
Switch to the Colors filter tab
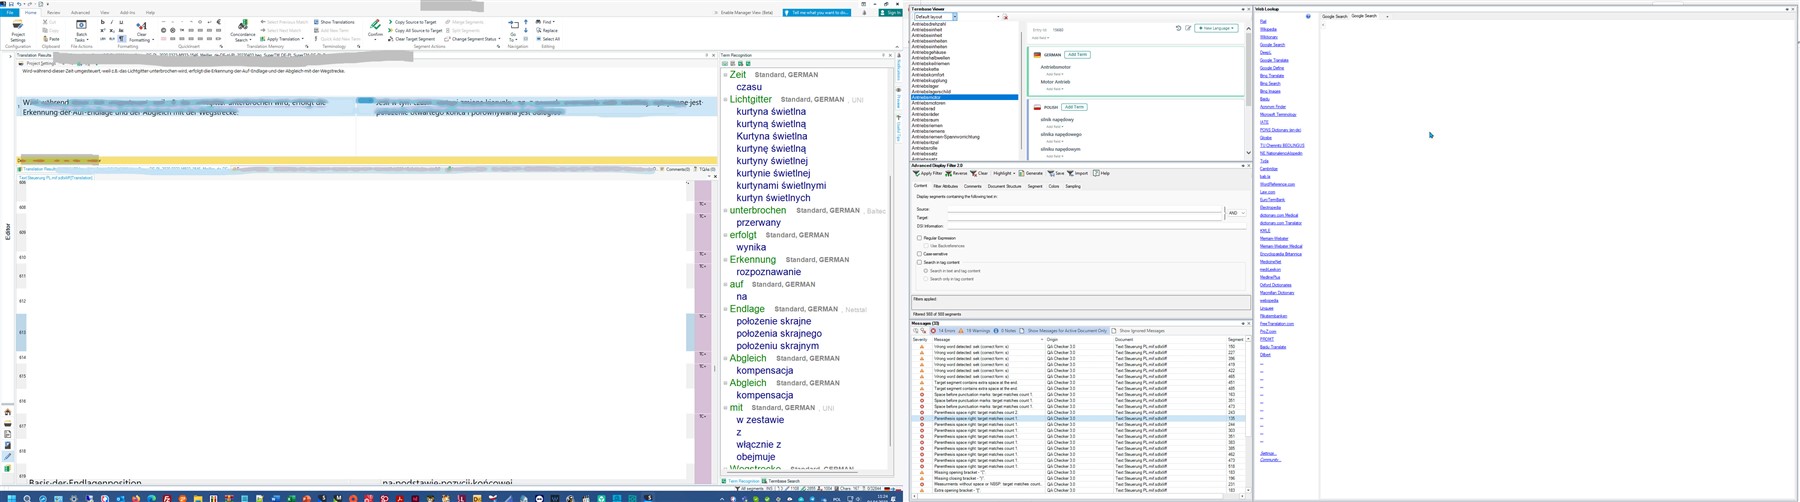click(1054, 186)
